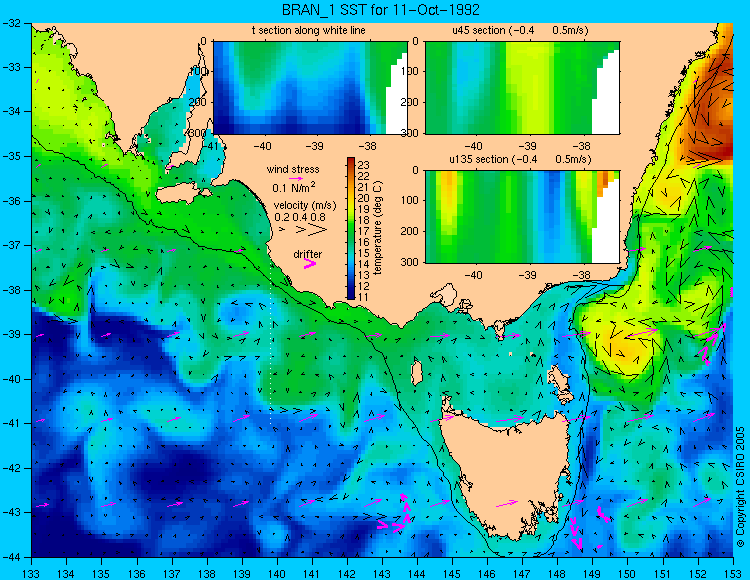Click the latitude tick label -35

(x=12, y=156)
